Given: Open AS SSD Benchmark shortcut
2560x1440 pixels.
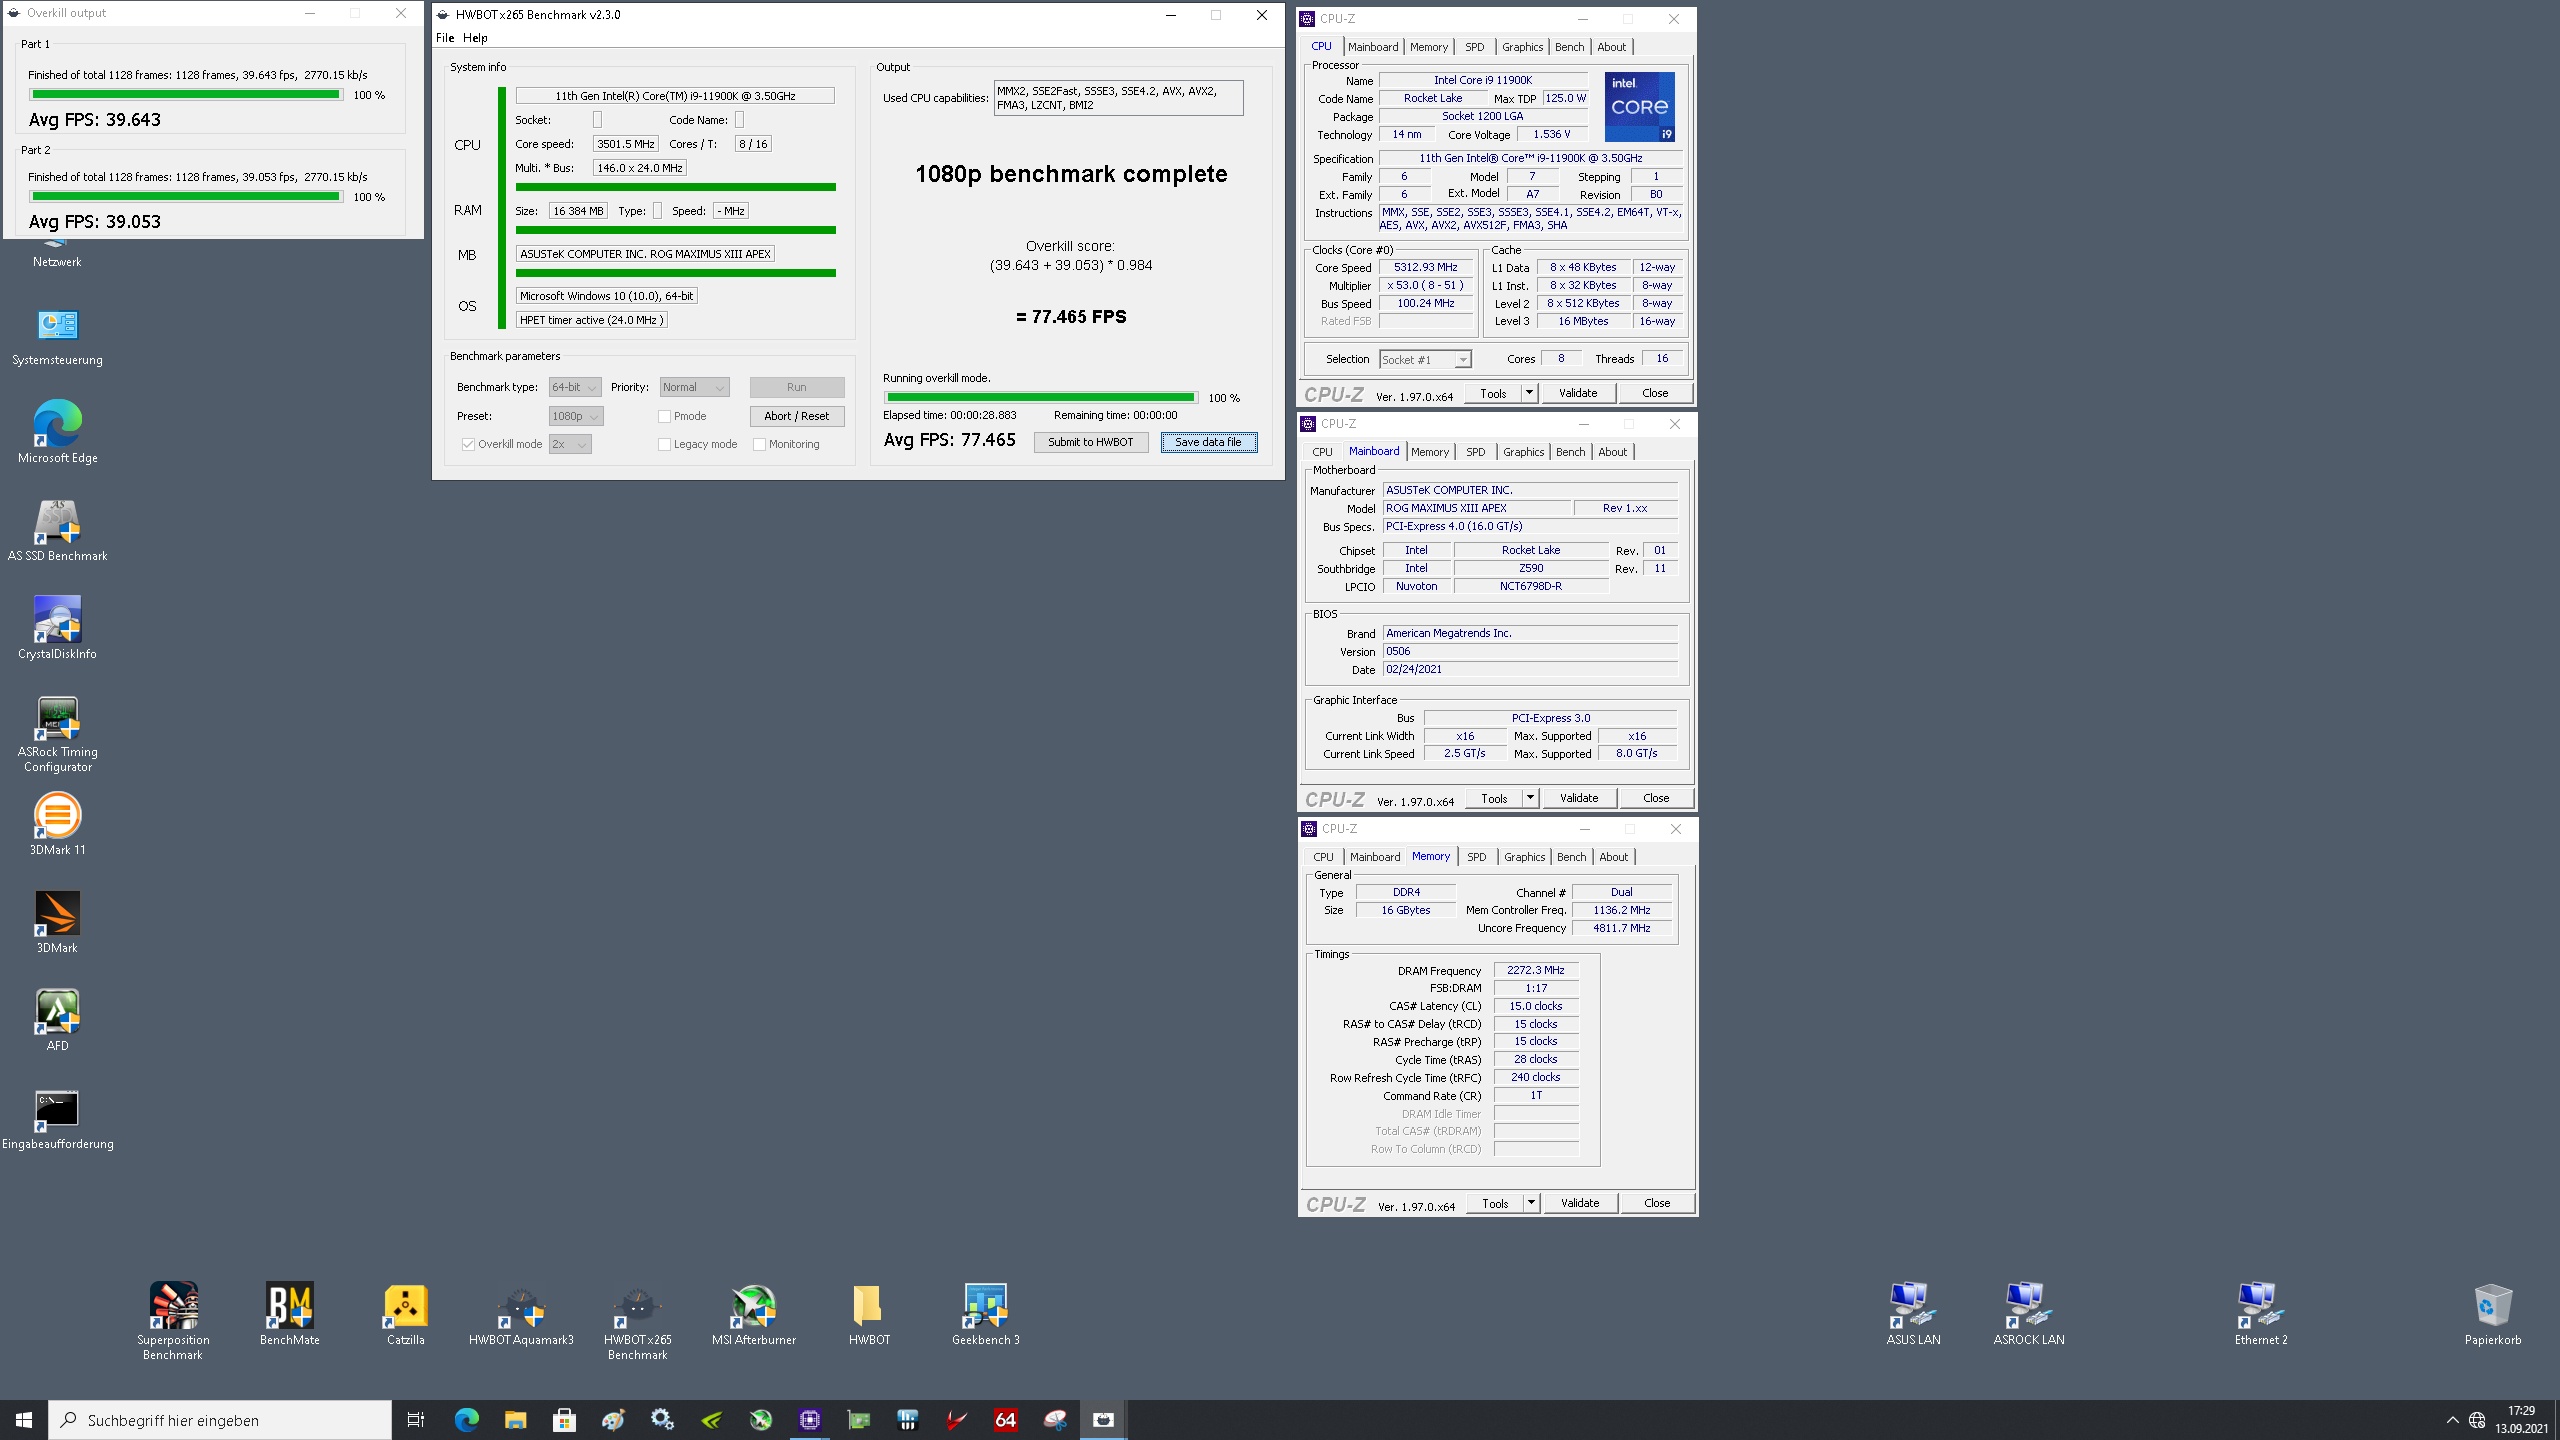Looking at the screenshot, I should [x=57, y=531].
